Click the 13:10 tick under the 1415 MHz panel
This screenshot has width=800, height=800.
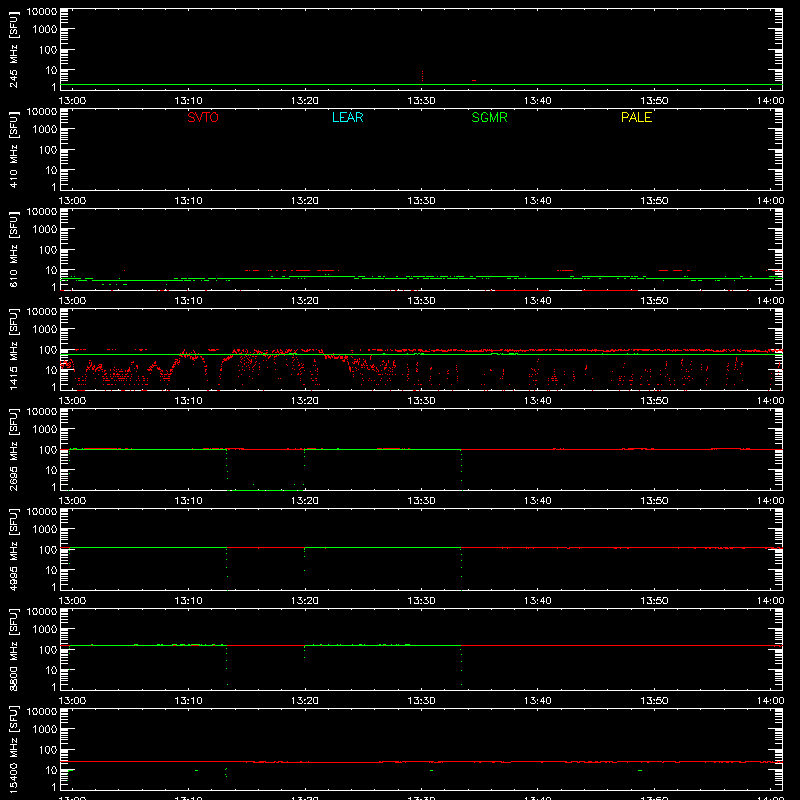click(x=188, y=401)
